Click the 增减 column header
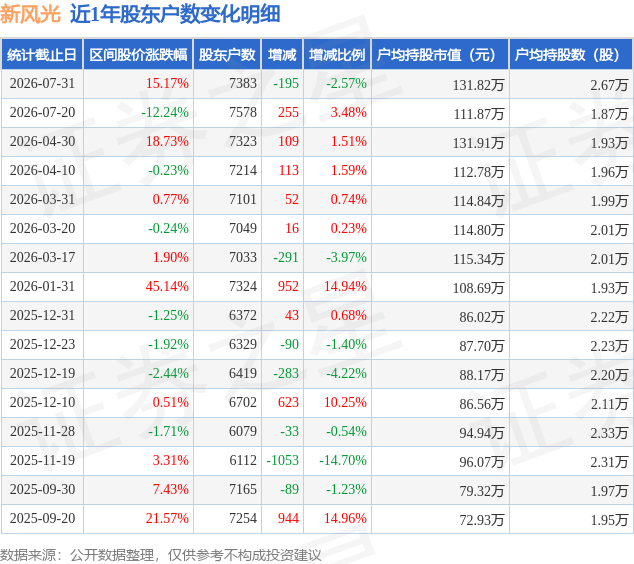 pos(282,55)
